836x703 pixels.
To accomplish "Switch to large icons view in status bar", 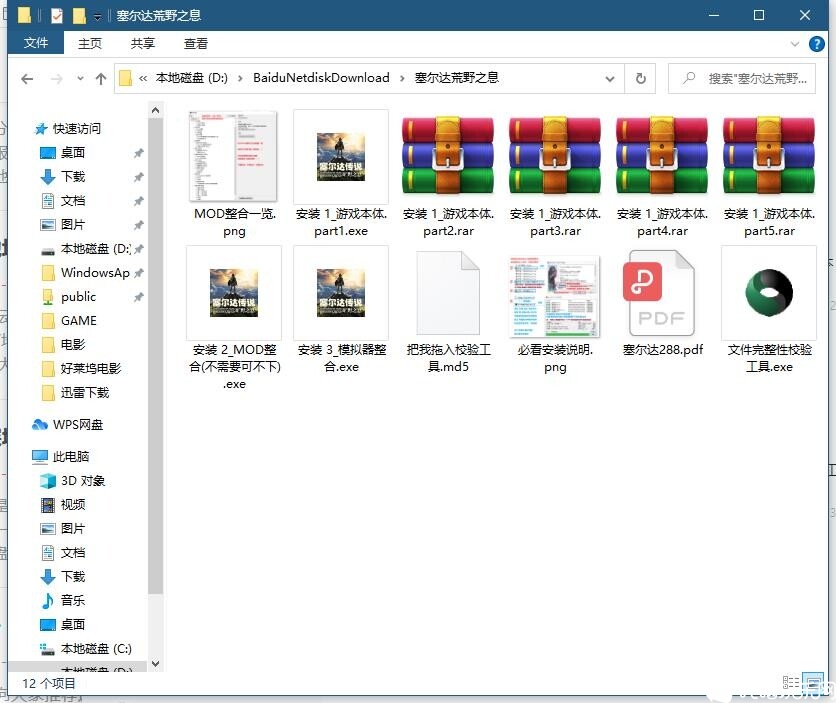I will coord(813,682).
